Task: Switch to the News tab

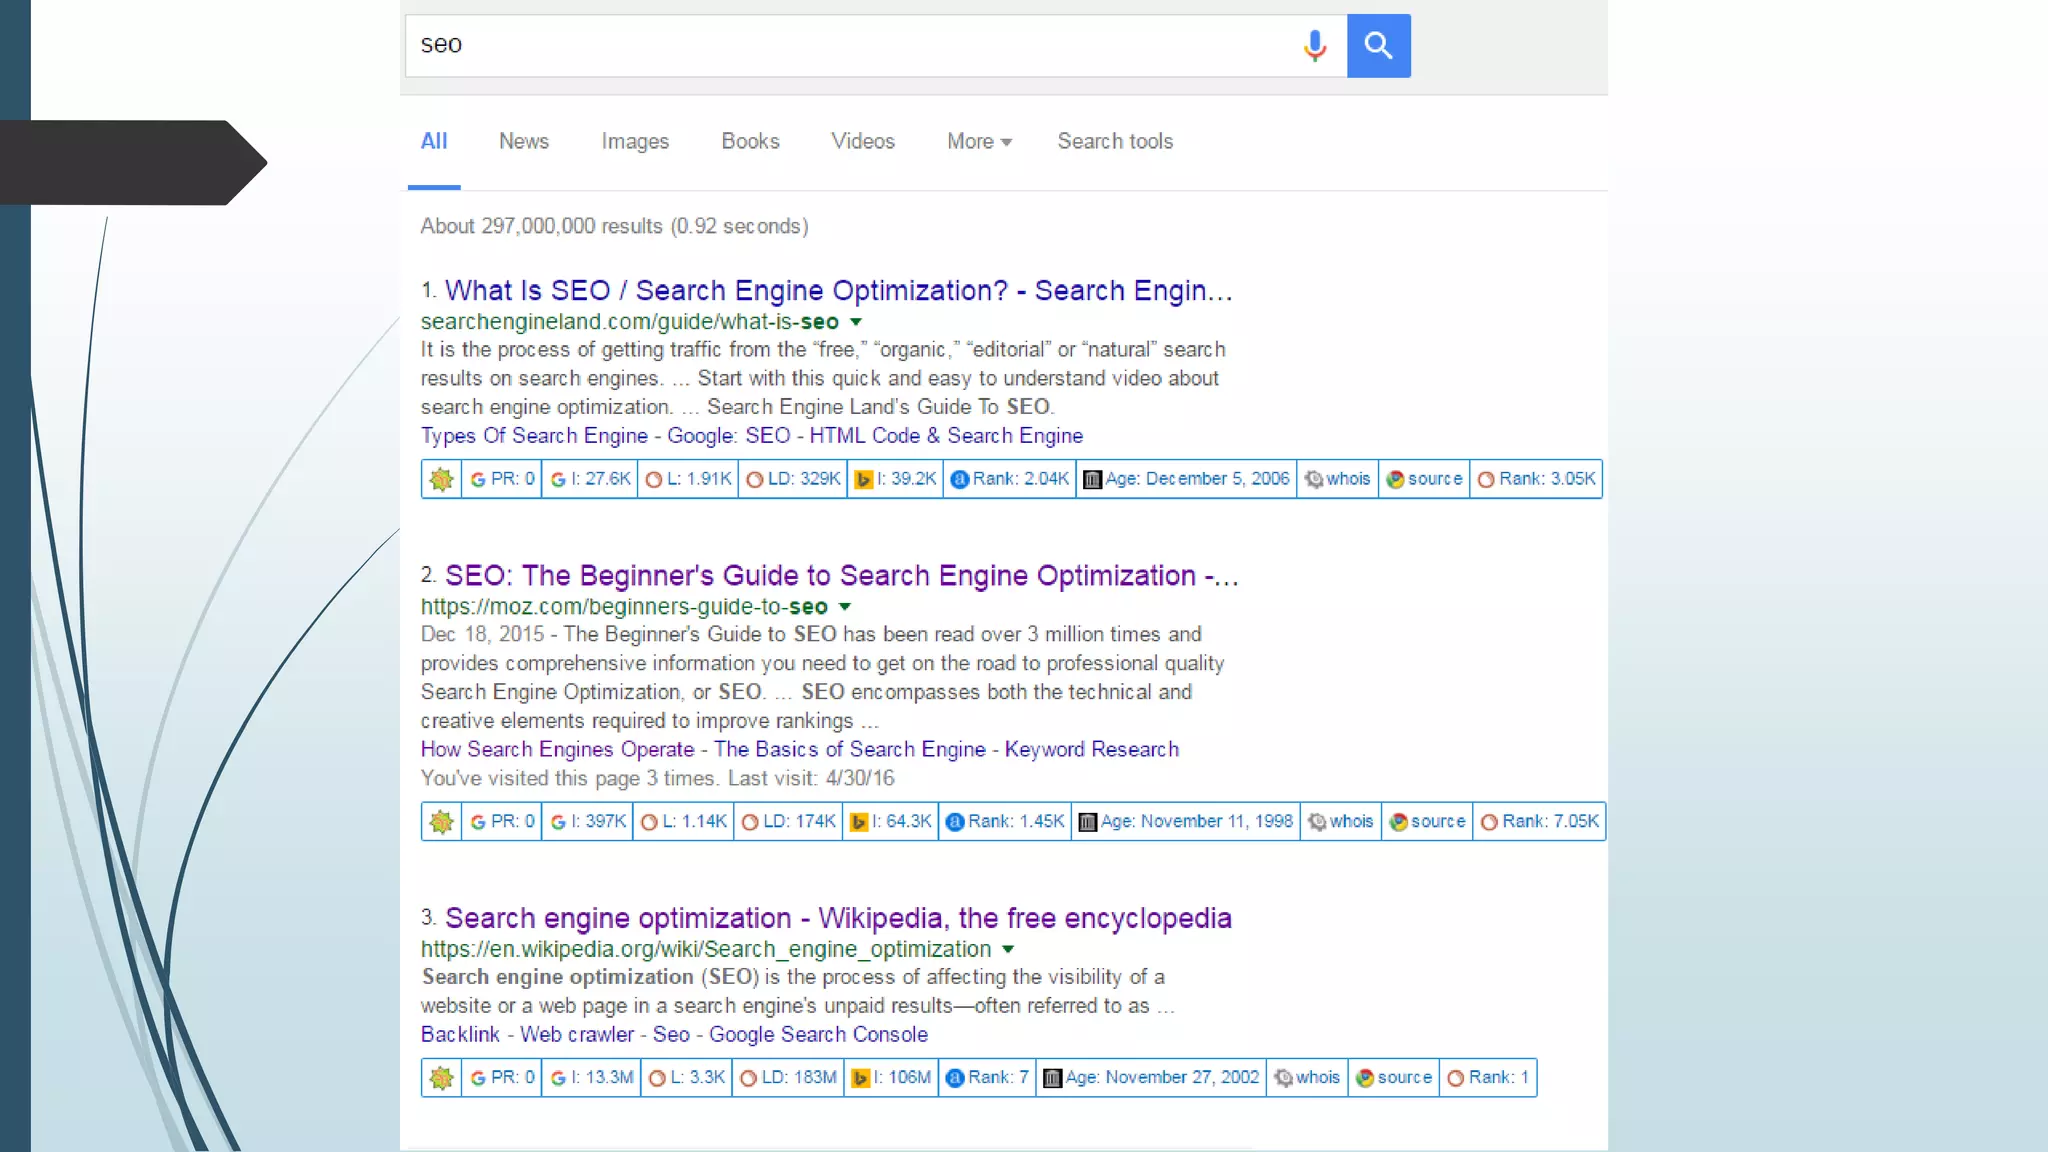Action: coord(523,141)
